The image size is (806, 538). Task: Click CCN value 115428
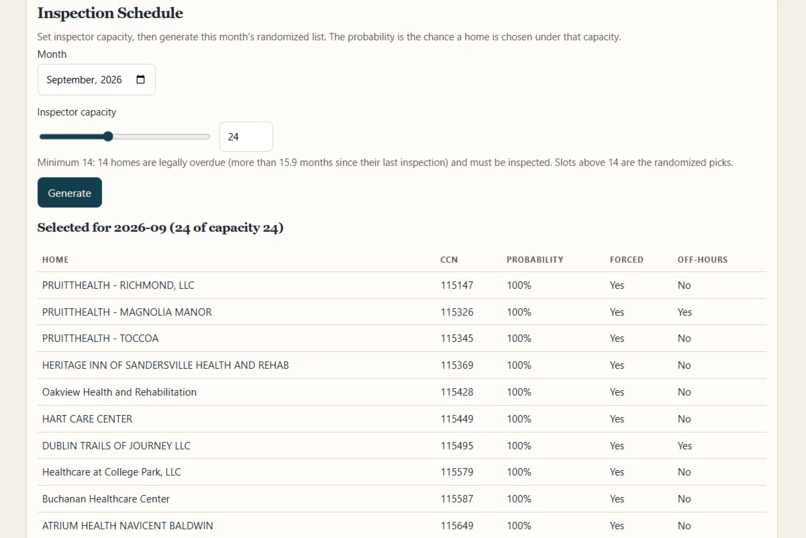pyautogui.click(x=456, y=392)
